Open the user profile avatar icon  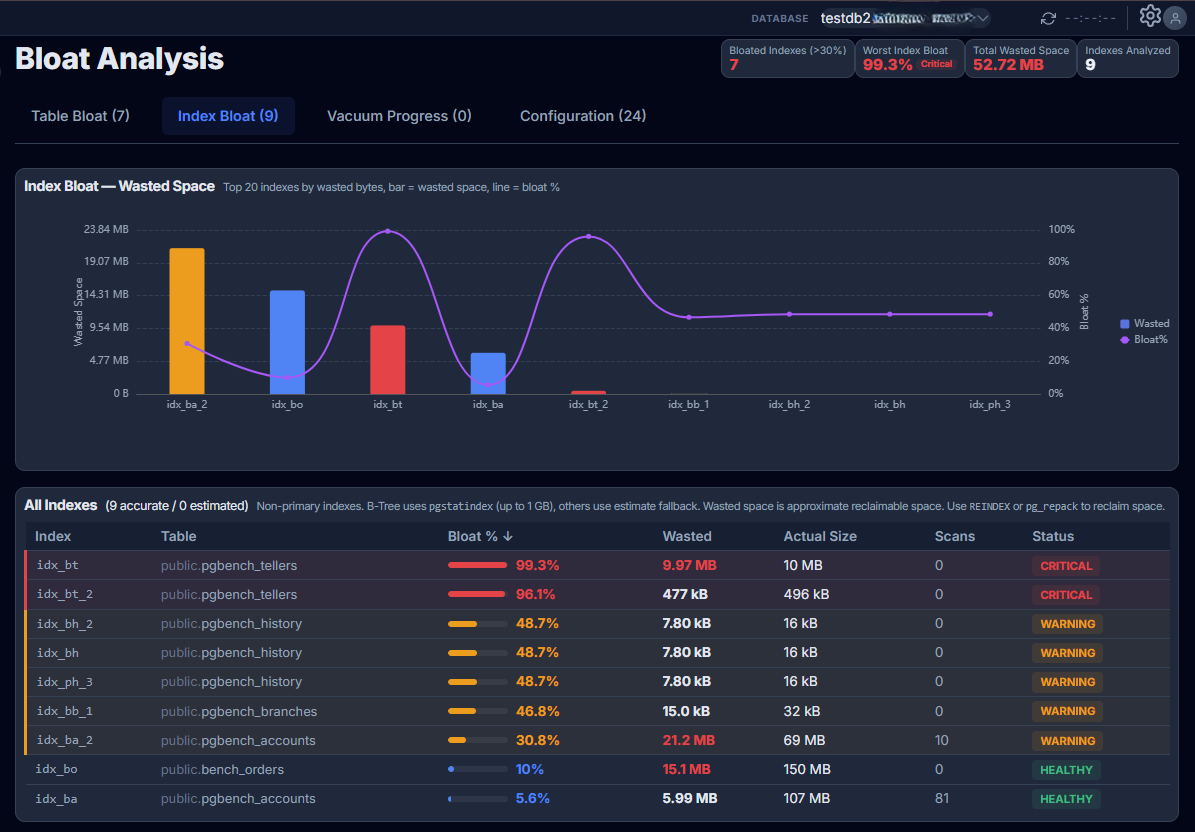click(x=1175, y=18)
